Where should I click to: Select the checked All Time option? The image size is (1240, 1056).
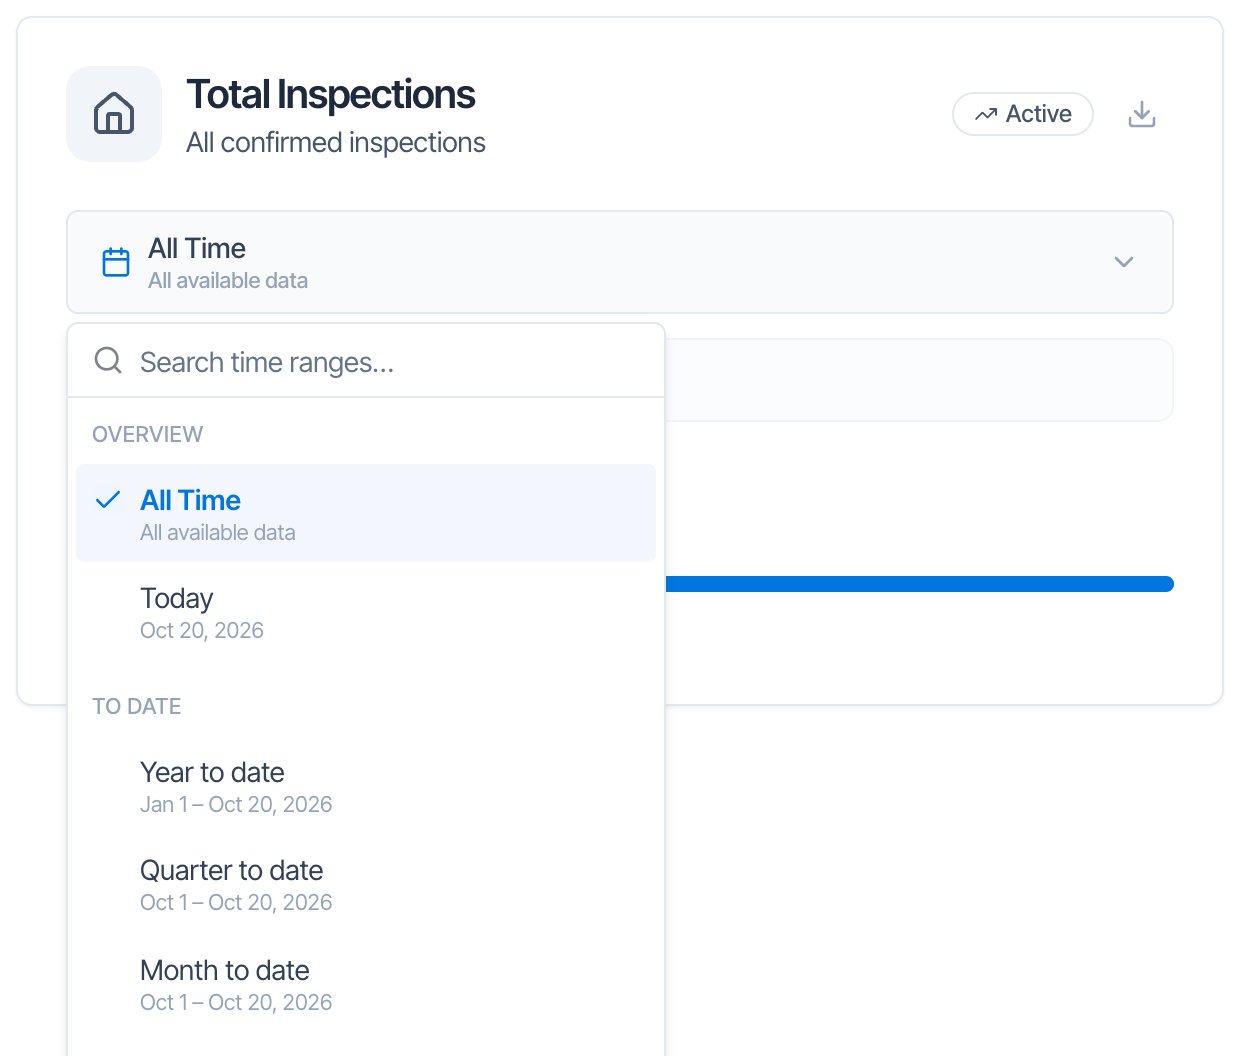point(366,513)
